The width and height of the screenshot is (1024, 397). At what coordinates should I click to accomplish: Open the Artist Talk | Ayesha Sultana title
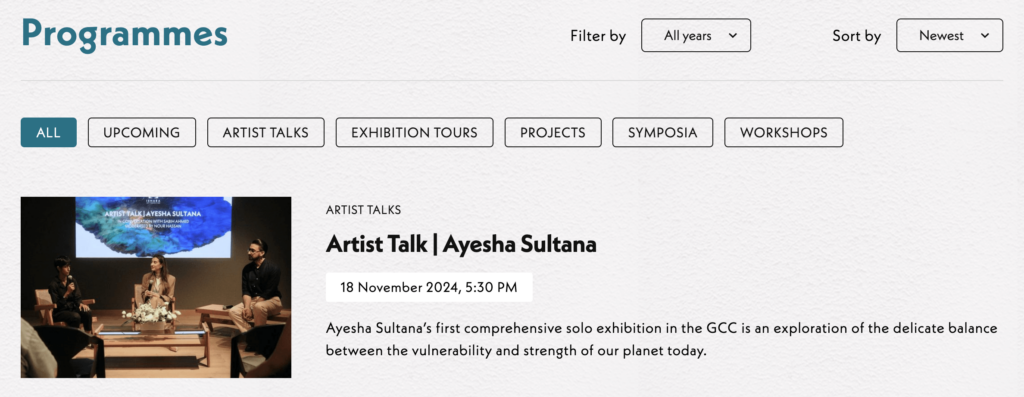pyautogui.click(x=461, y=244)
